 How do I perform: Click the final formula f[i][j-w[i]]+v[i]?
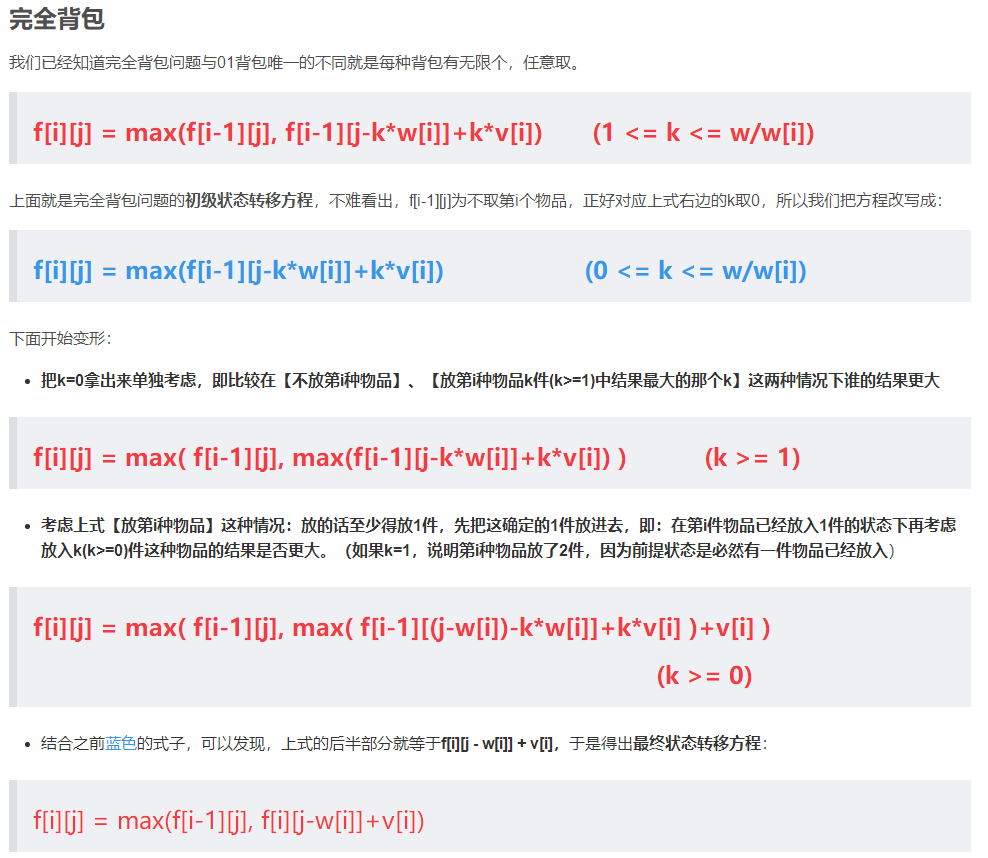tap(229, 821)
